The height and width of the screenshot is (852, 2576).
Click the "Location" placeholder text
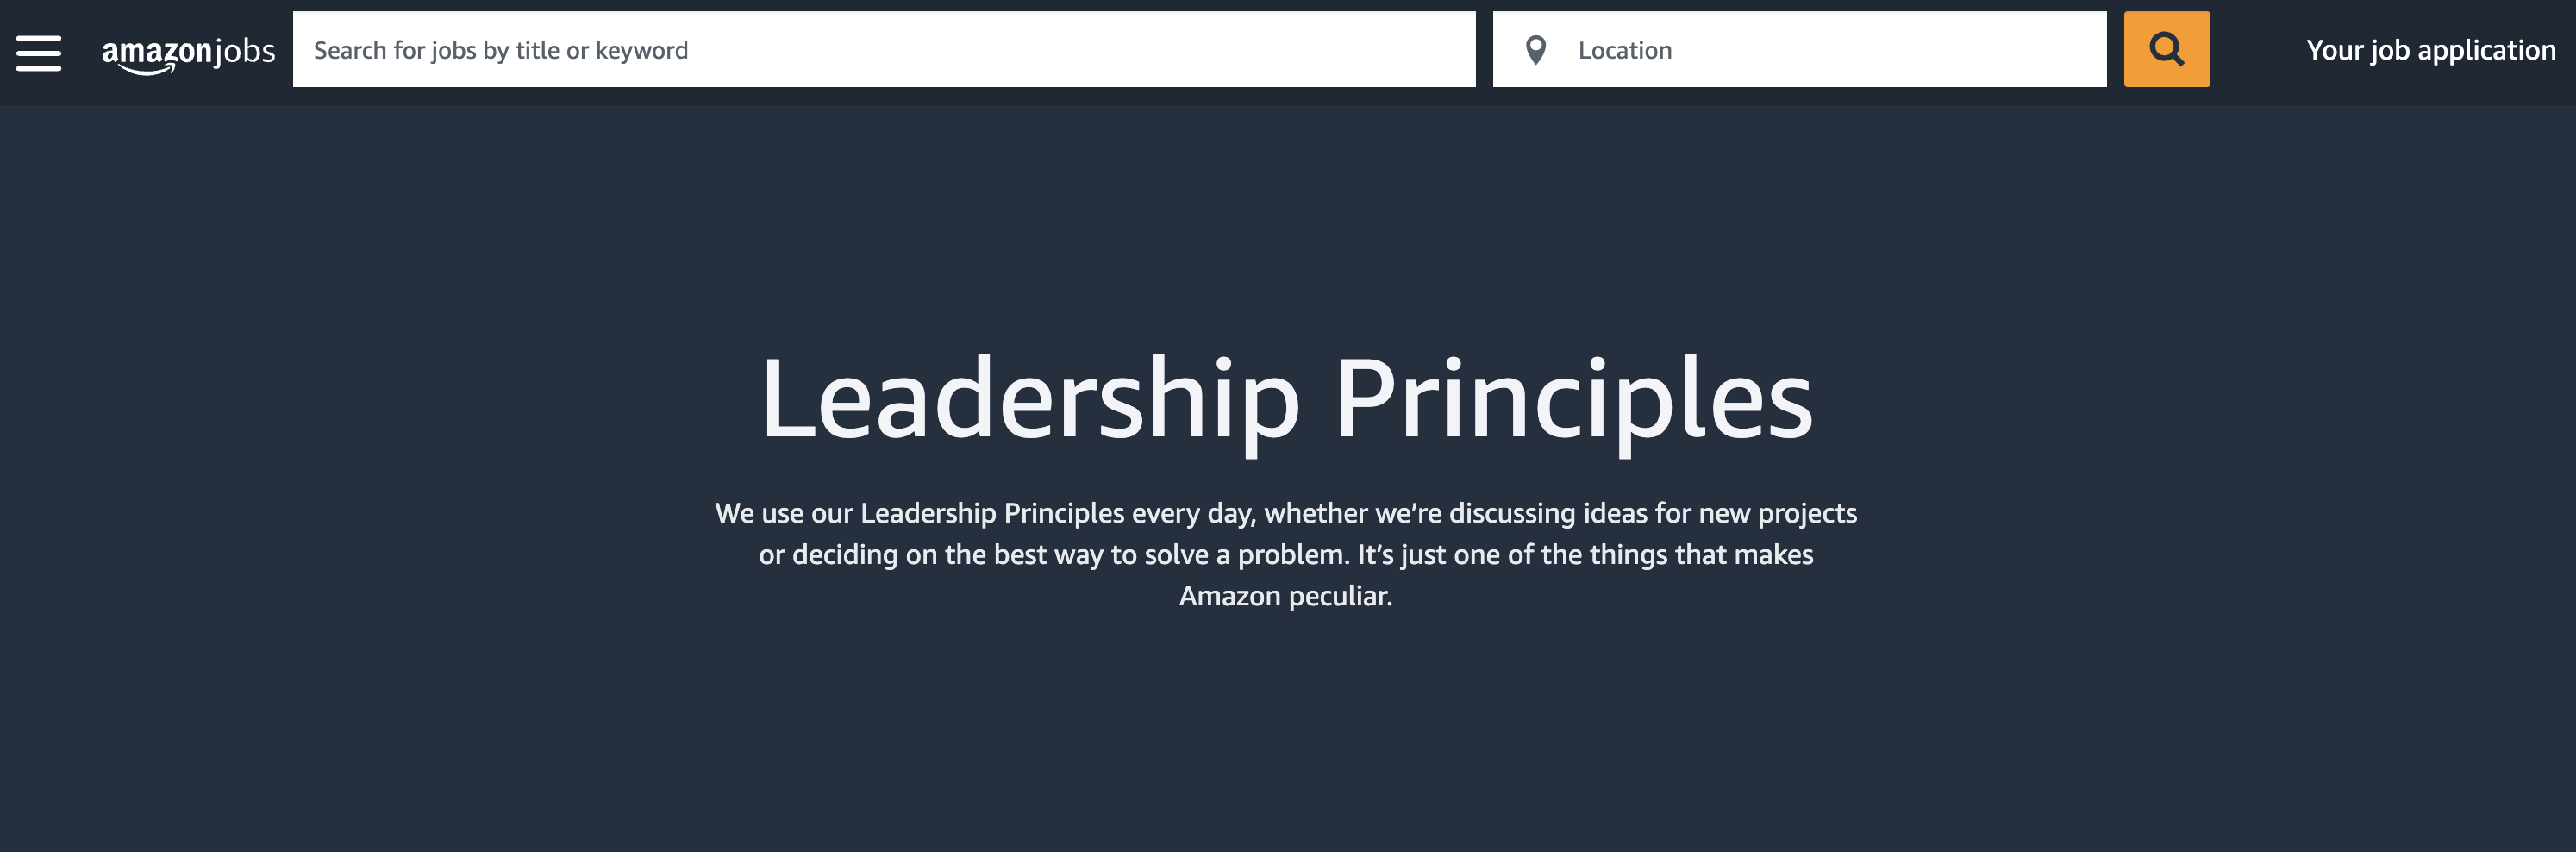tap(1624, 50)
